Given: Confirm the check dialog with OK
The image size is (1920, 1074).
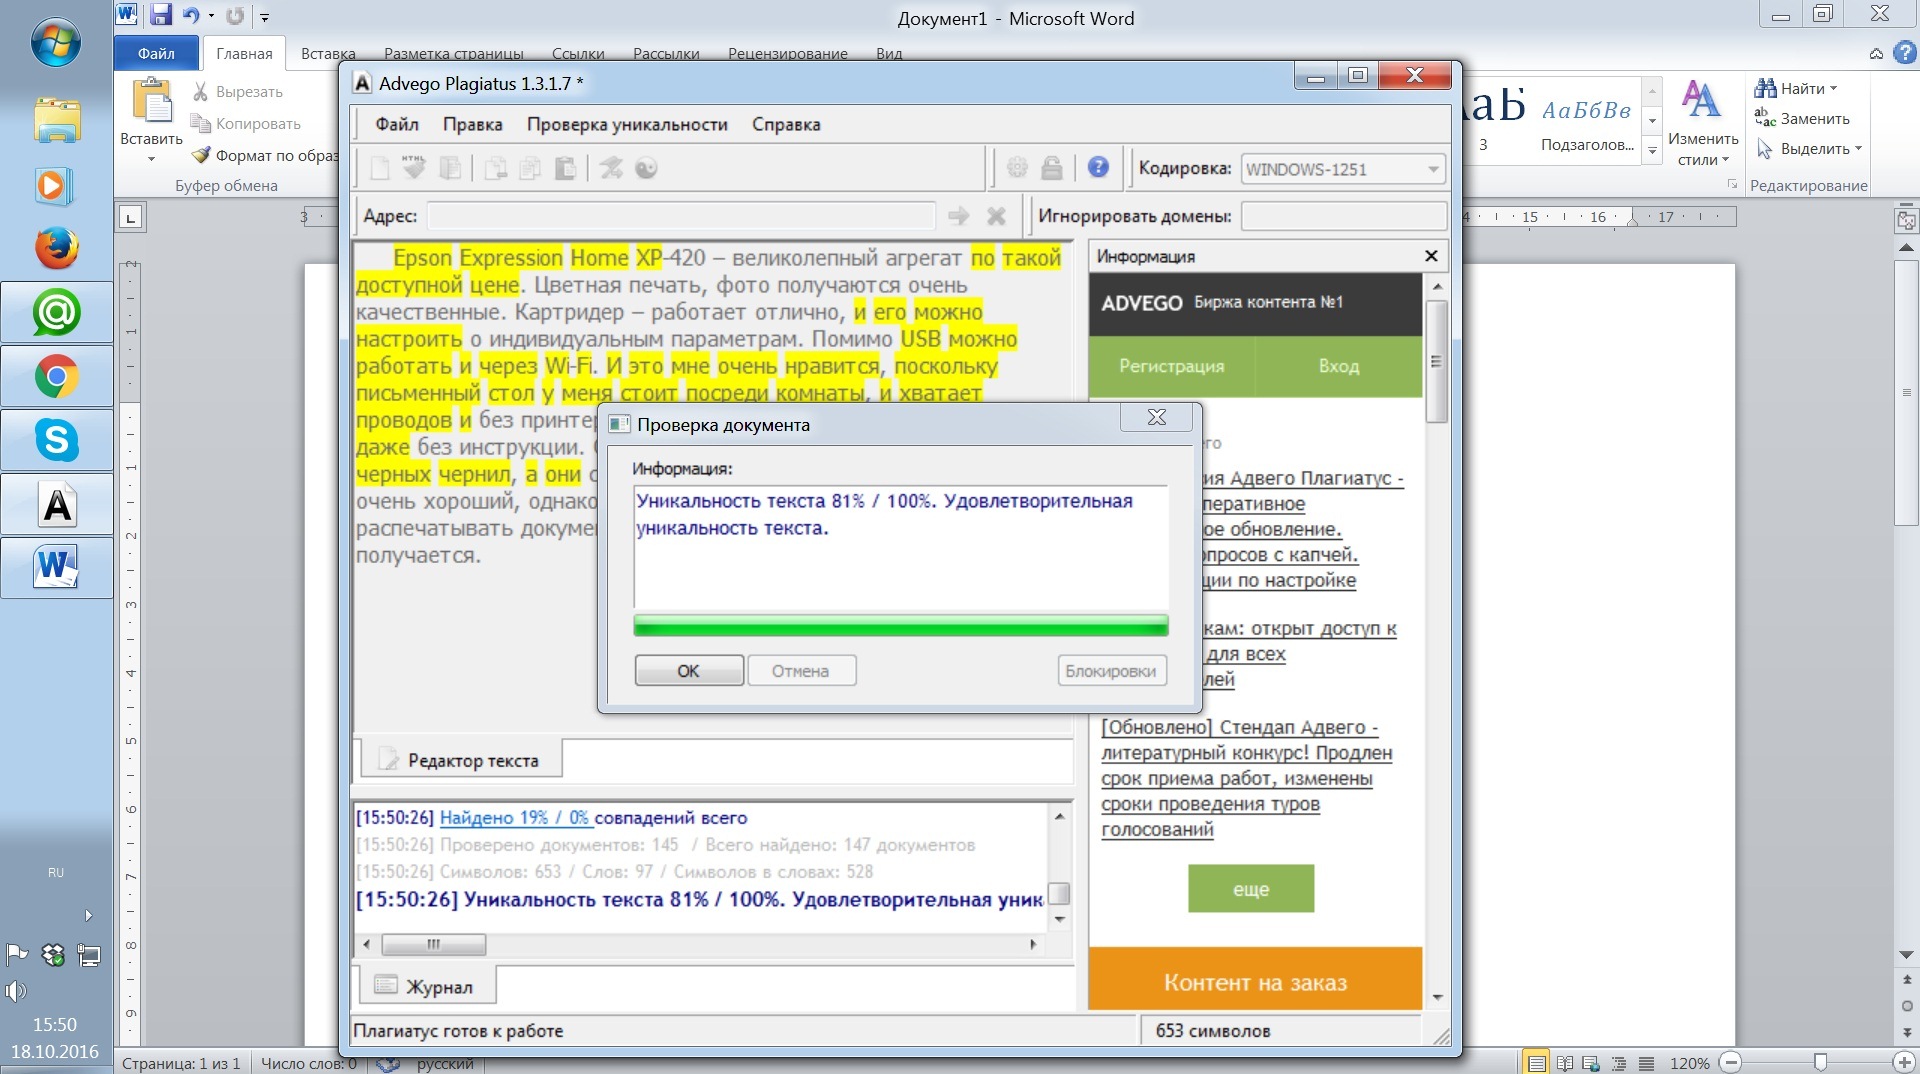Looking at the screenshot, I should point(689,671).
